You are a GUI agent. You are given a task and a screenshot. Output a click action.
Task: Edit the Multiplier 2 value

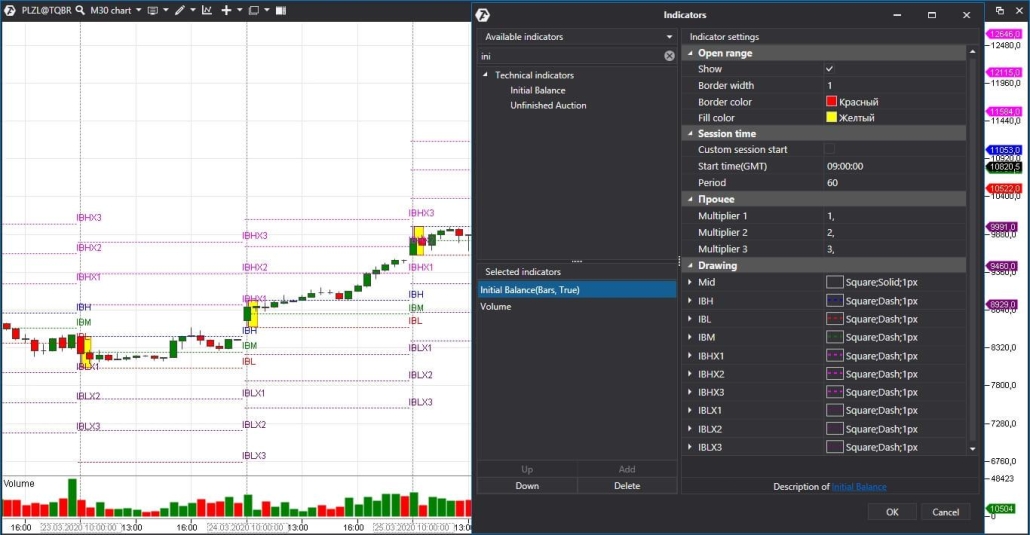(x=894, y=232)
